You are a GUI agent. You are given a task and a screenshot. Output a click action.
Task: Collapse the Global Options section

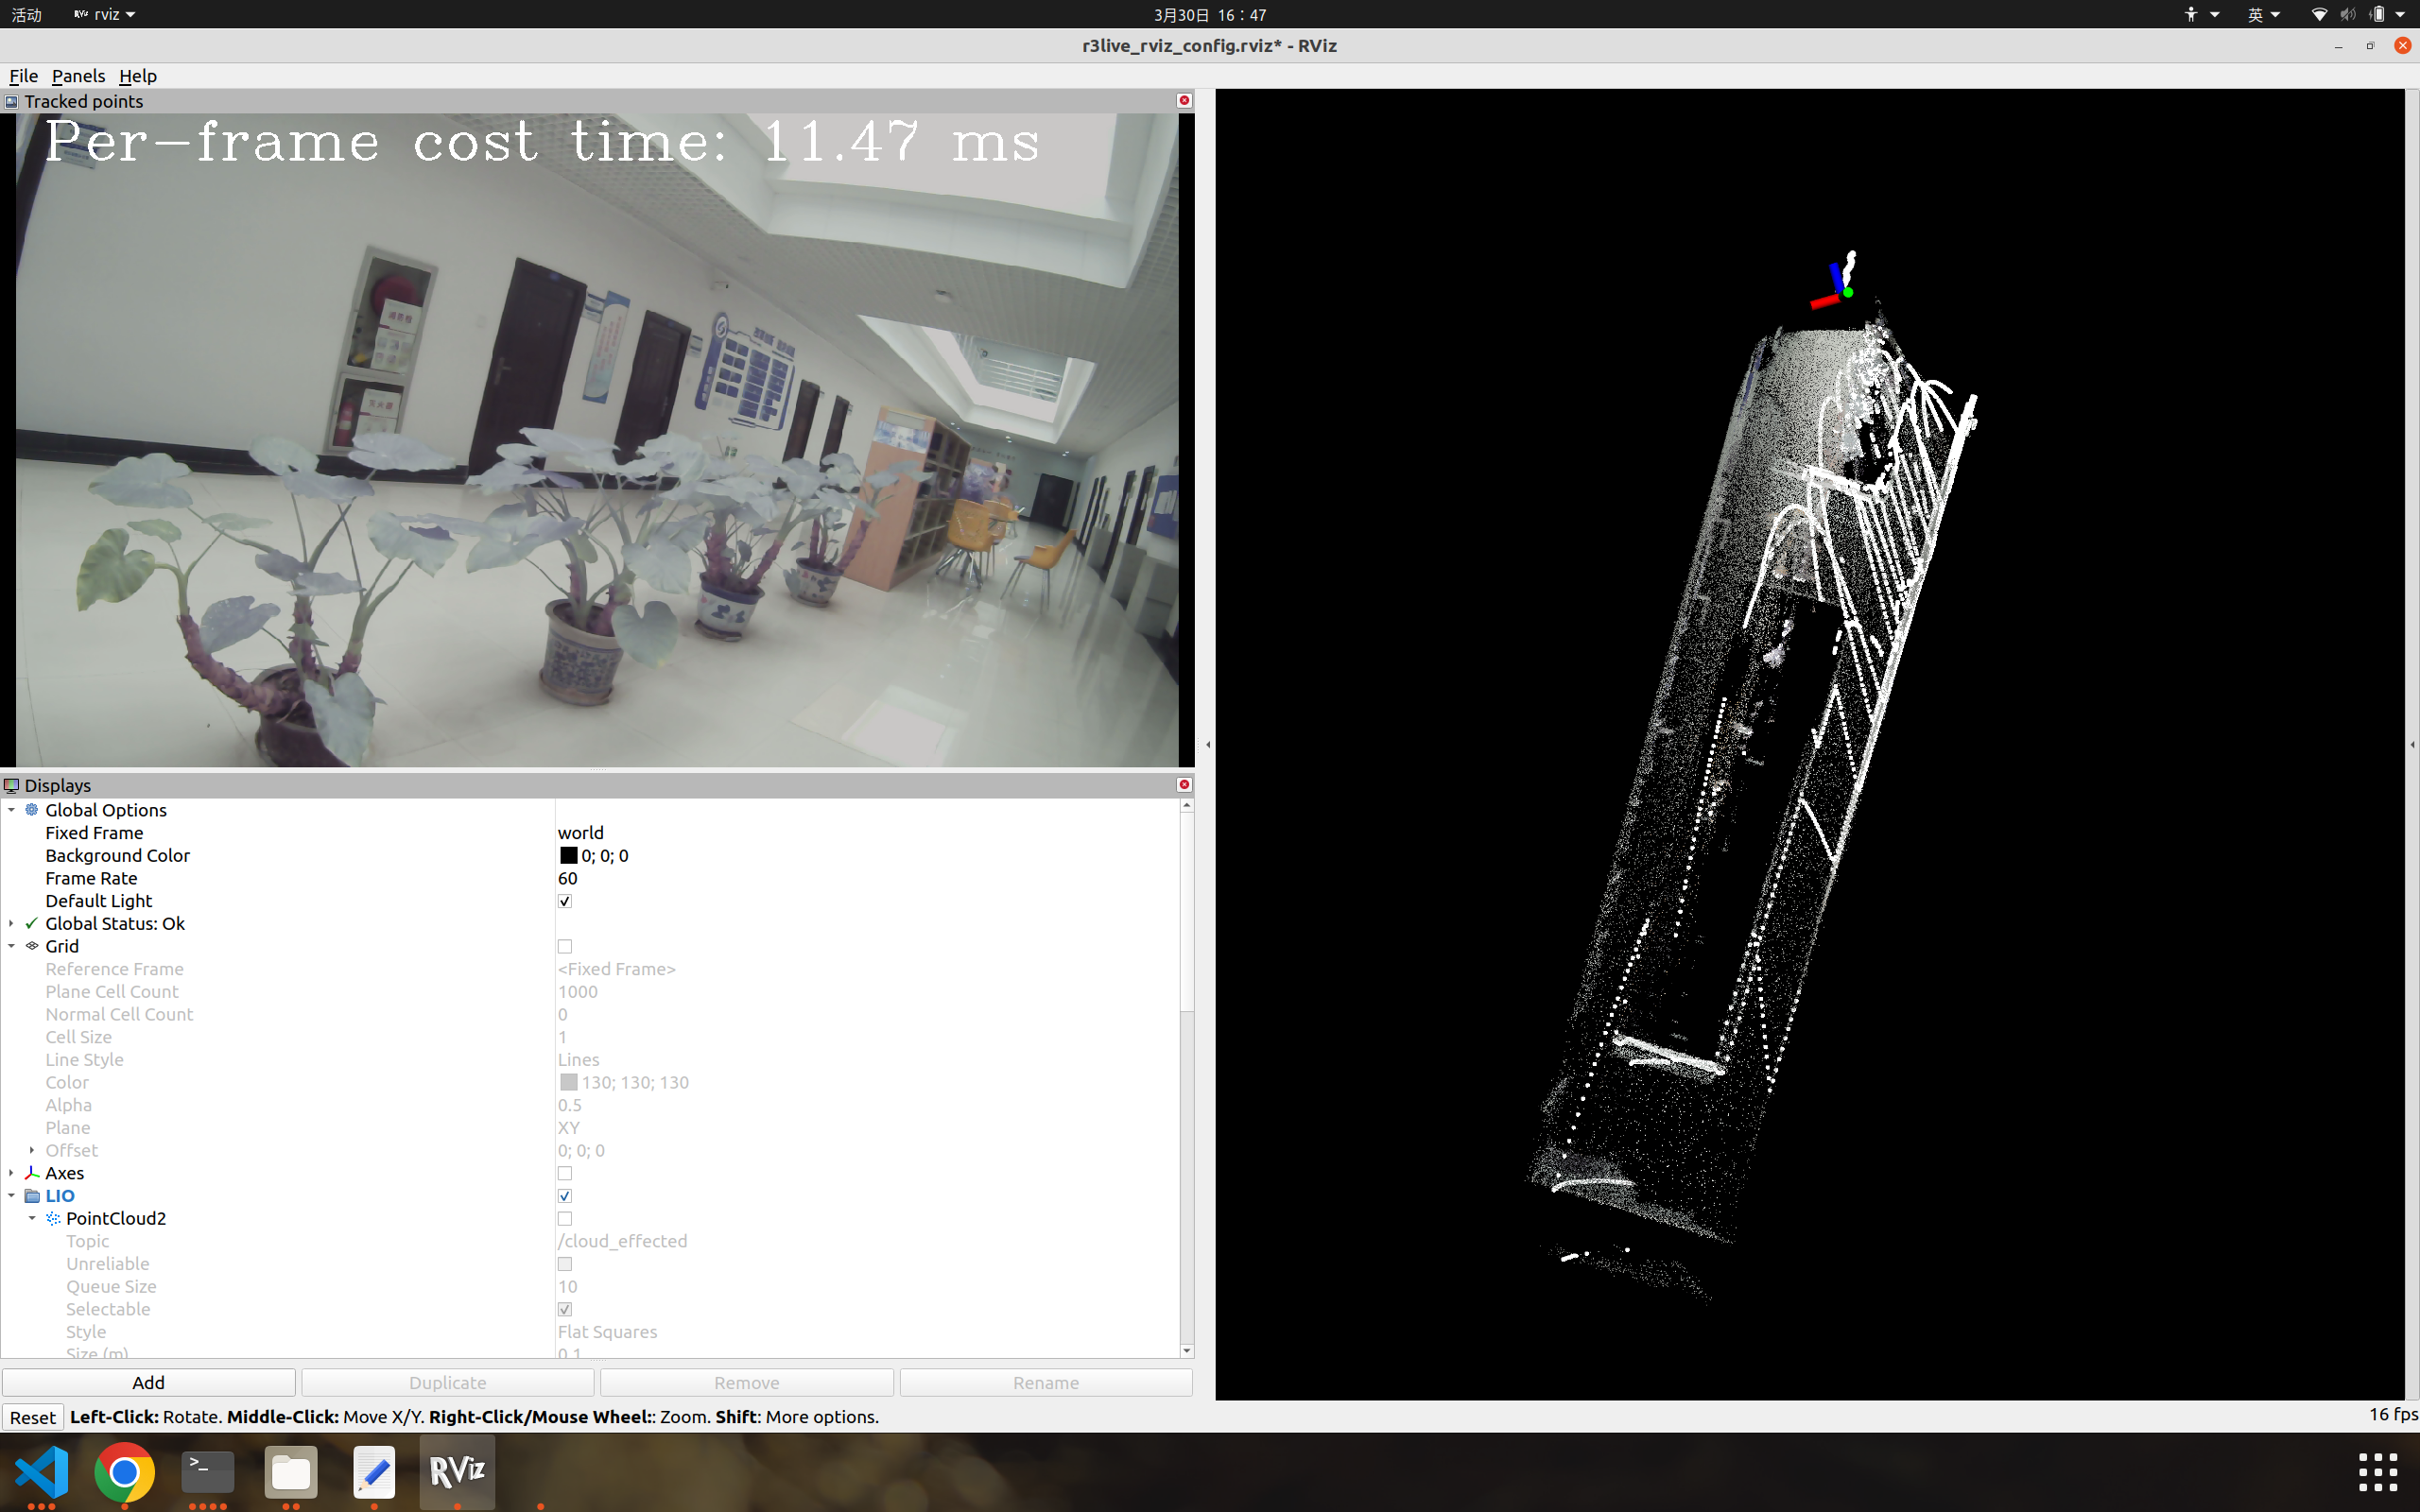[x=11, y=810]
